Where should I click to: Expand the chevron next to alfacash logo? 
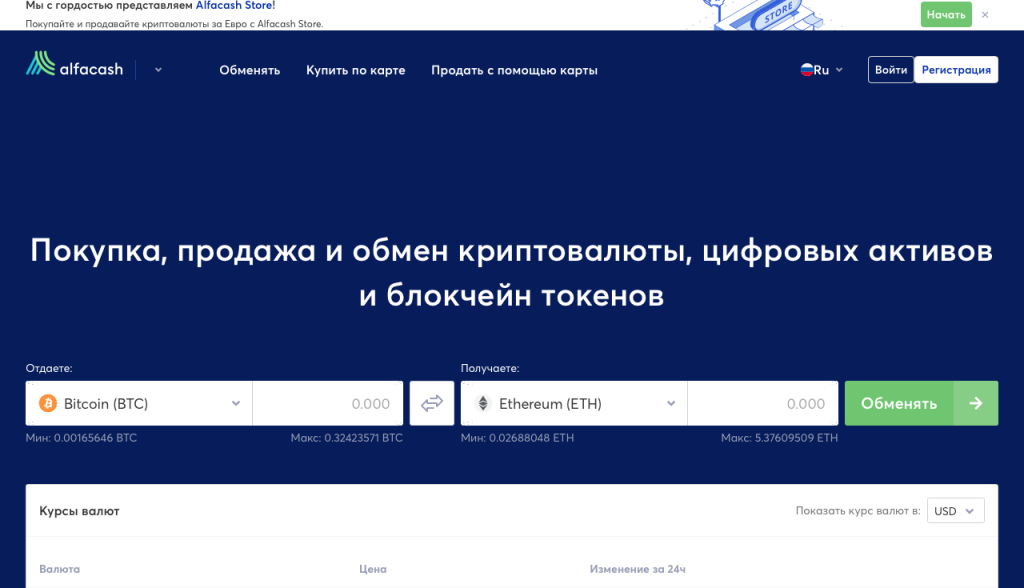tap(158, 70)
